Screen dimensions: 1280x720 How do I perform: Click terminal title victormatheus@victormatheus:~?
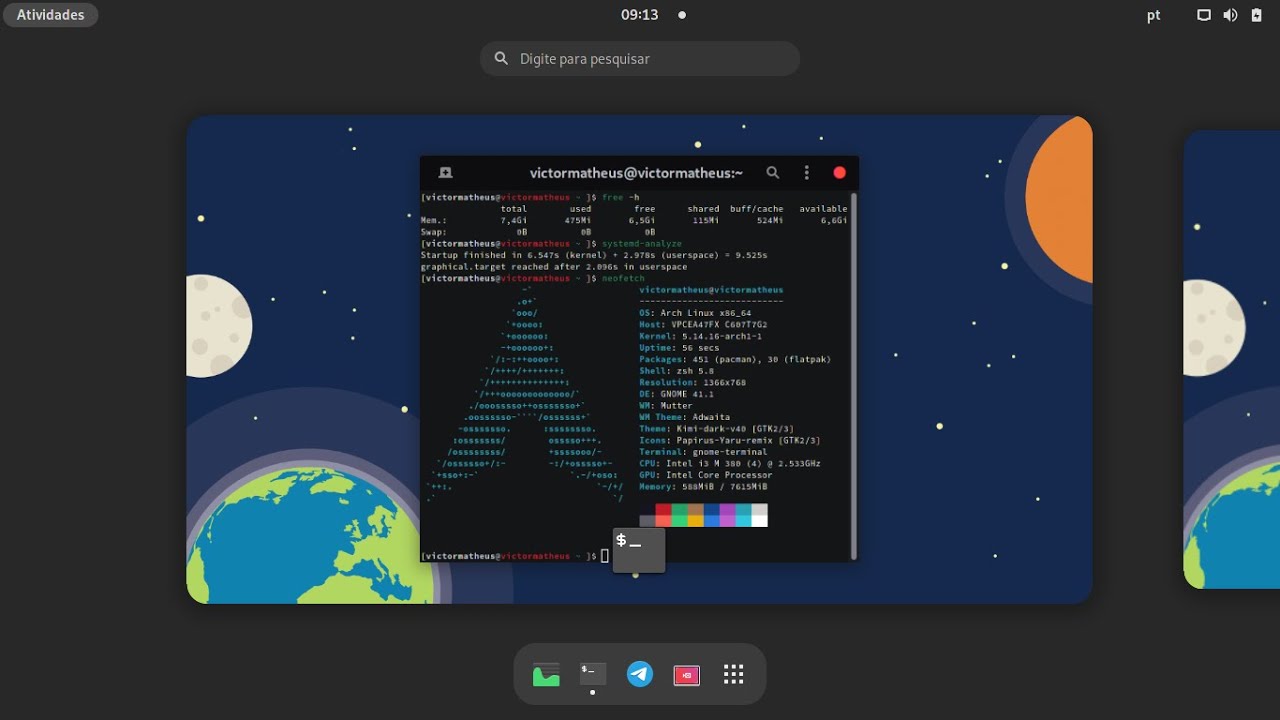tap(636, 173)
